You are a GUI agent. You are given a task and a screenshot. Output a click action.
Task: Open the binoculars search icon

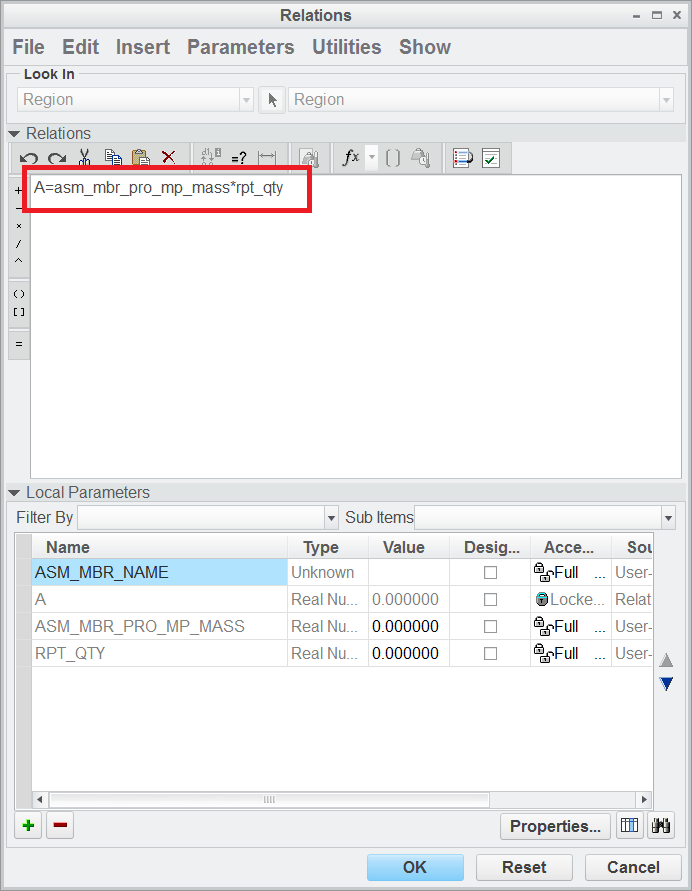coord(661,826)
